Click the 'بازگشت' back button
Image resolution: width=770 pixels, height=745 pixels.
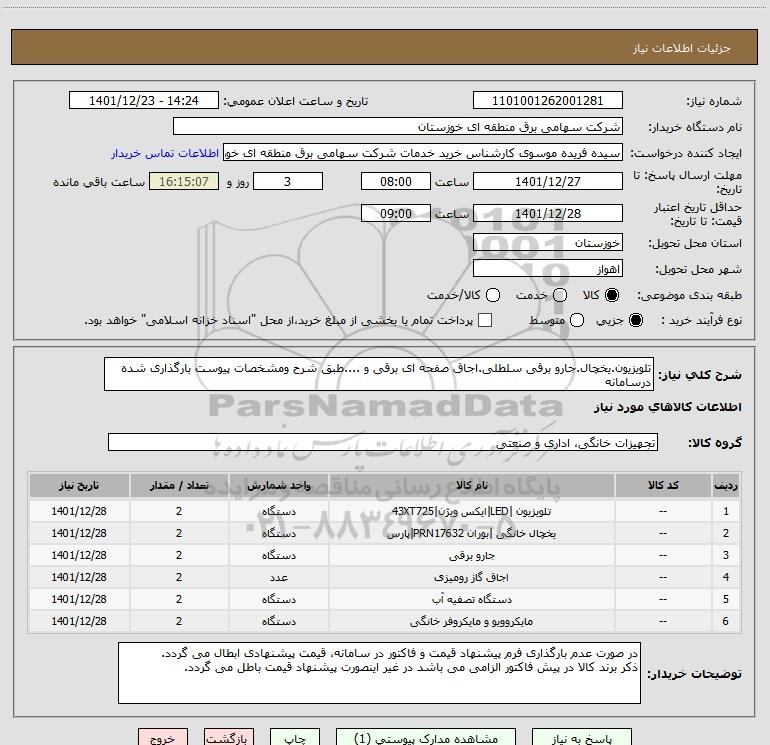pyautogui.click(x=227, y=738)
